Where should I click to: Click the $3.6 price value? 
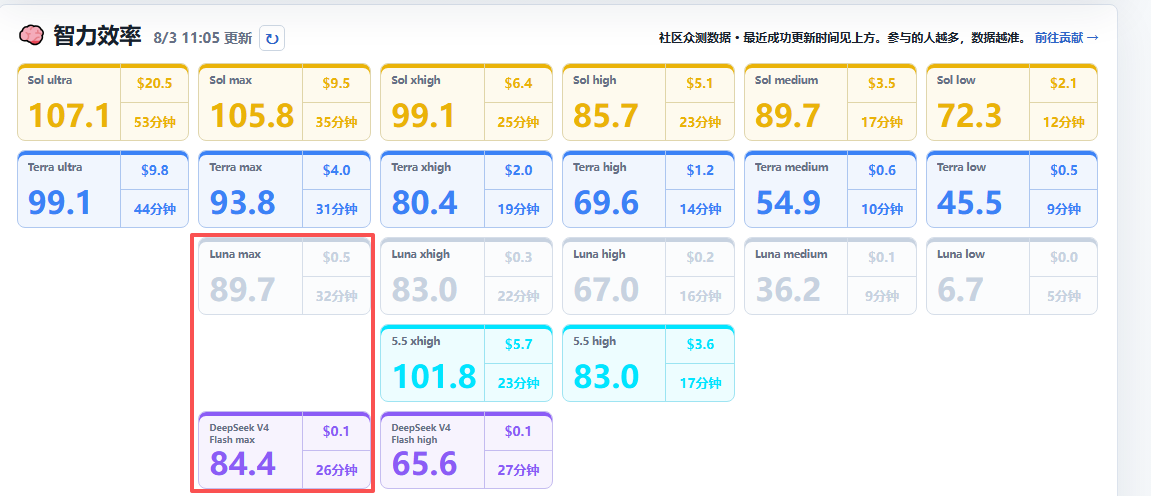[700, 344]
